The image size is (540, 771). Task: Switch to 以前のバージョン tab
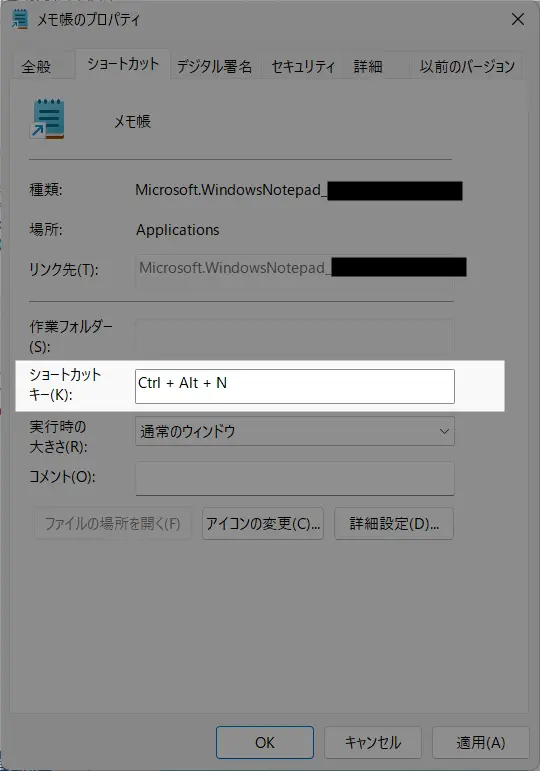[x=467, y=66]
